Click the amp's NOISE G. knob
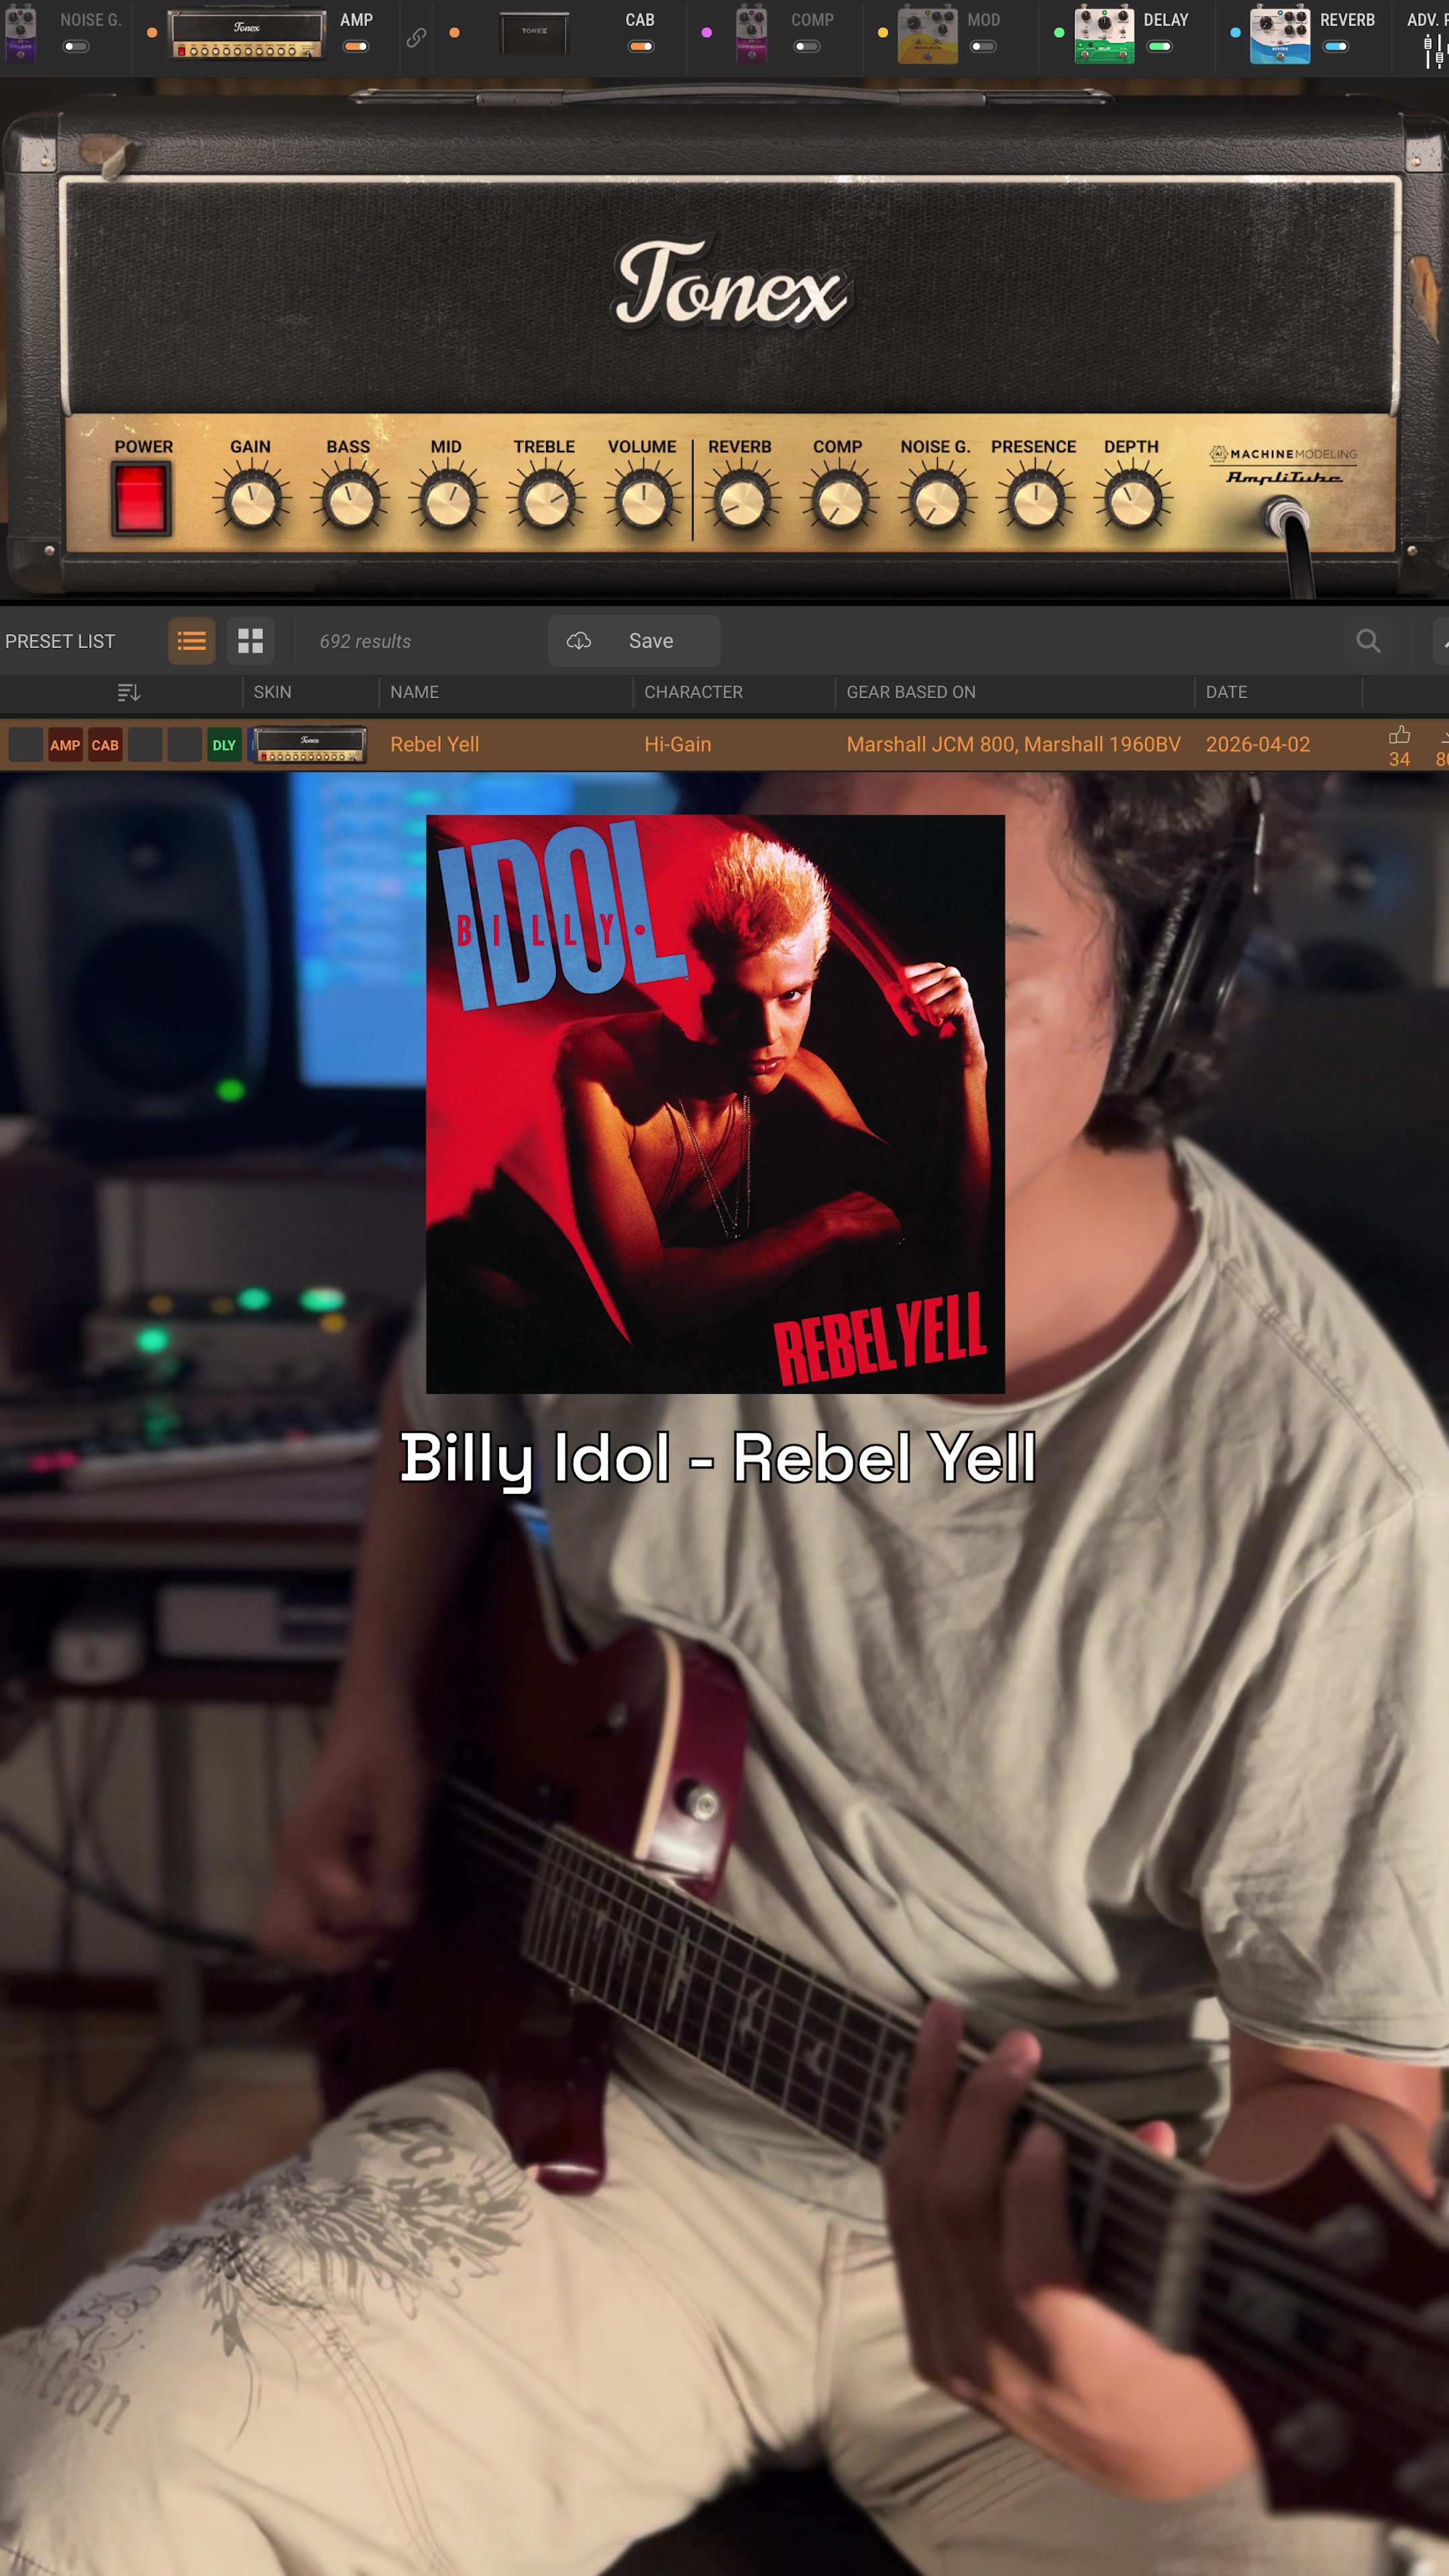 click(937, 501)
